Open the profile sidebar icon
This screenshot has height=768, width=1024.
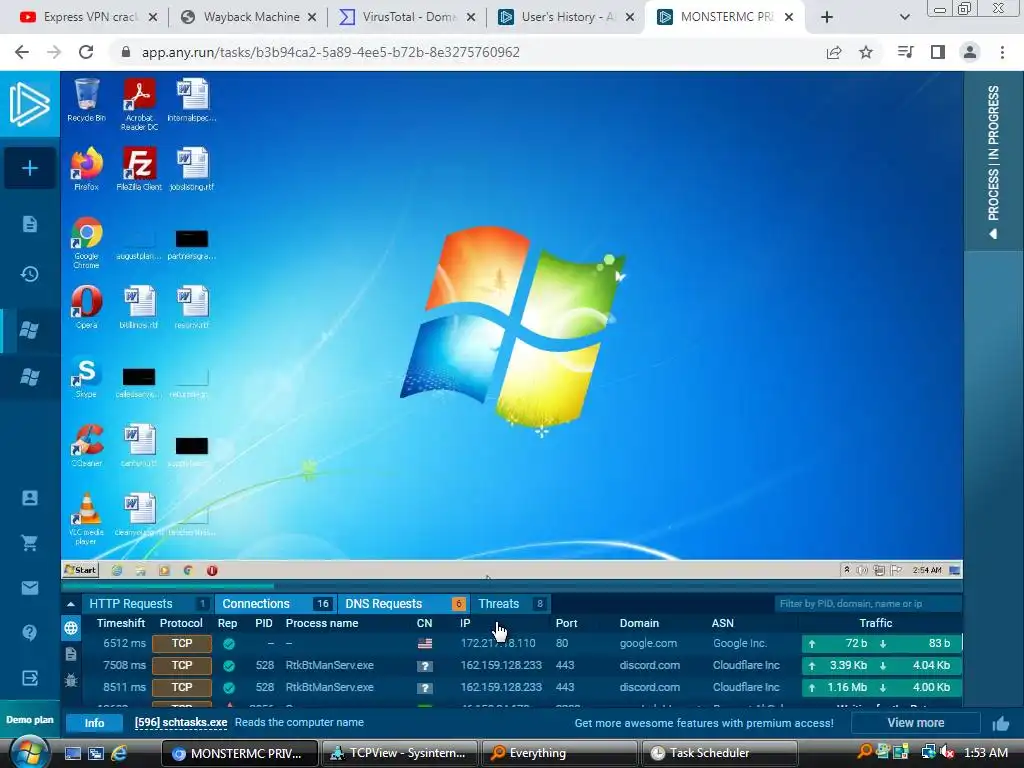pyautogui.click(x=29, y=498)
